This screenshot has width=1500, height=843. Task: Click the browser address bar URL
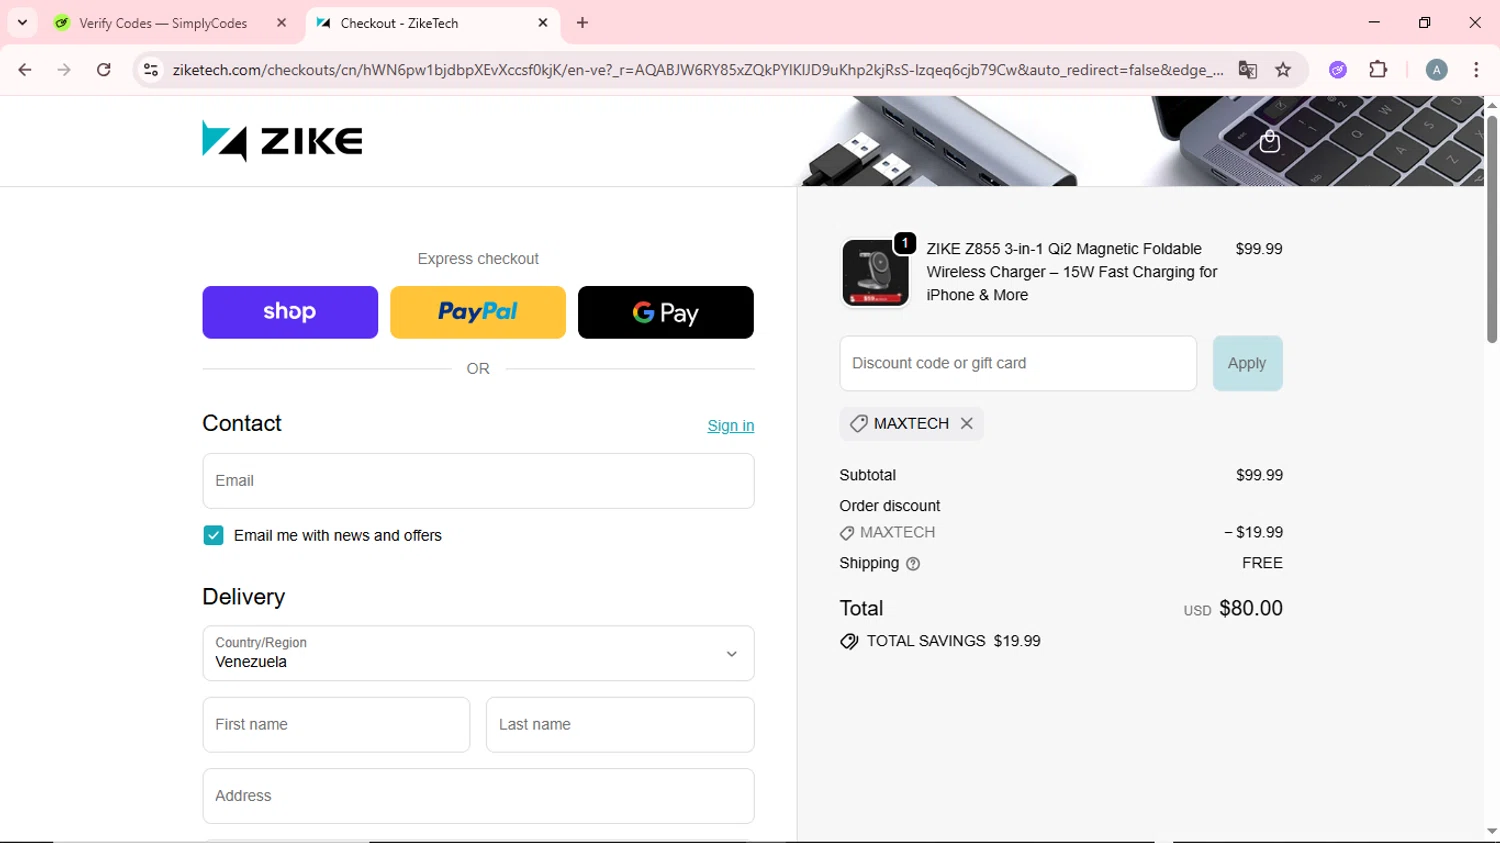pos(697,70)
